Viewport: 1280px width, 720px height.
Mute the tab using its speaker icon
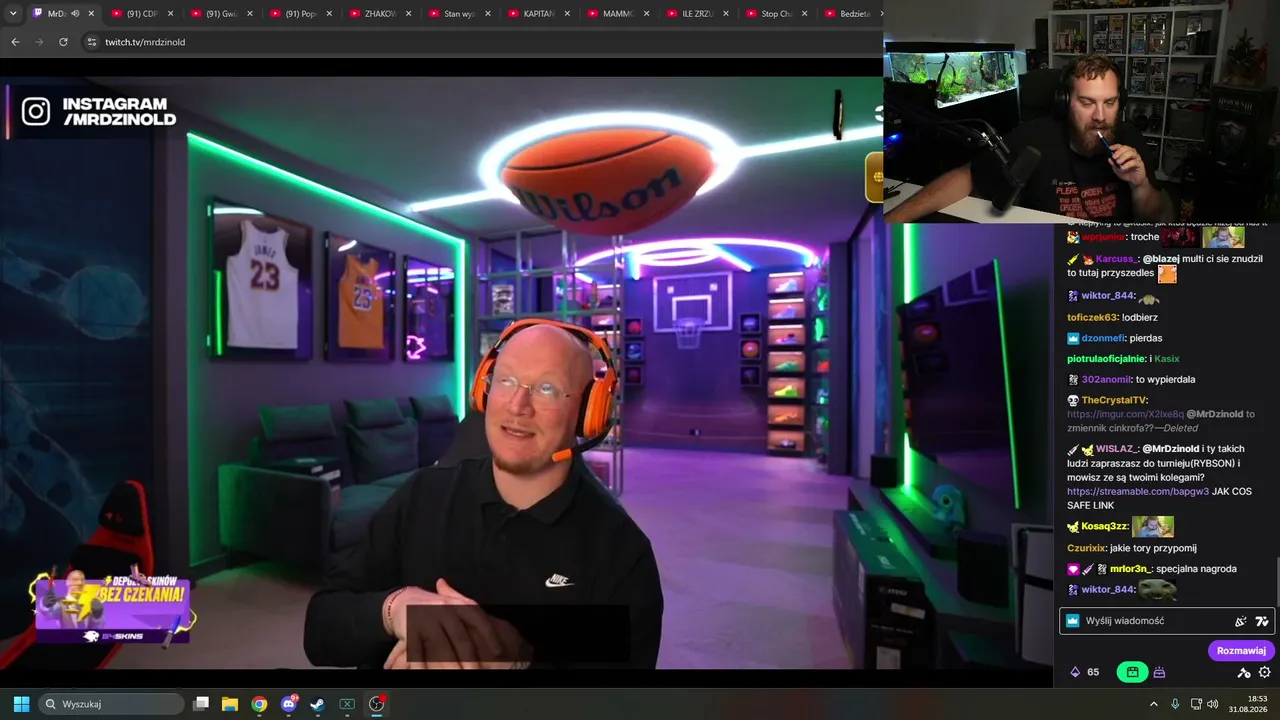[x=75, y=14]
